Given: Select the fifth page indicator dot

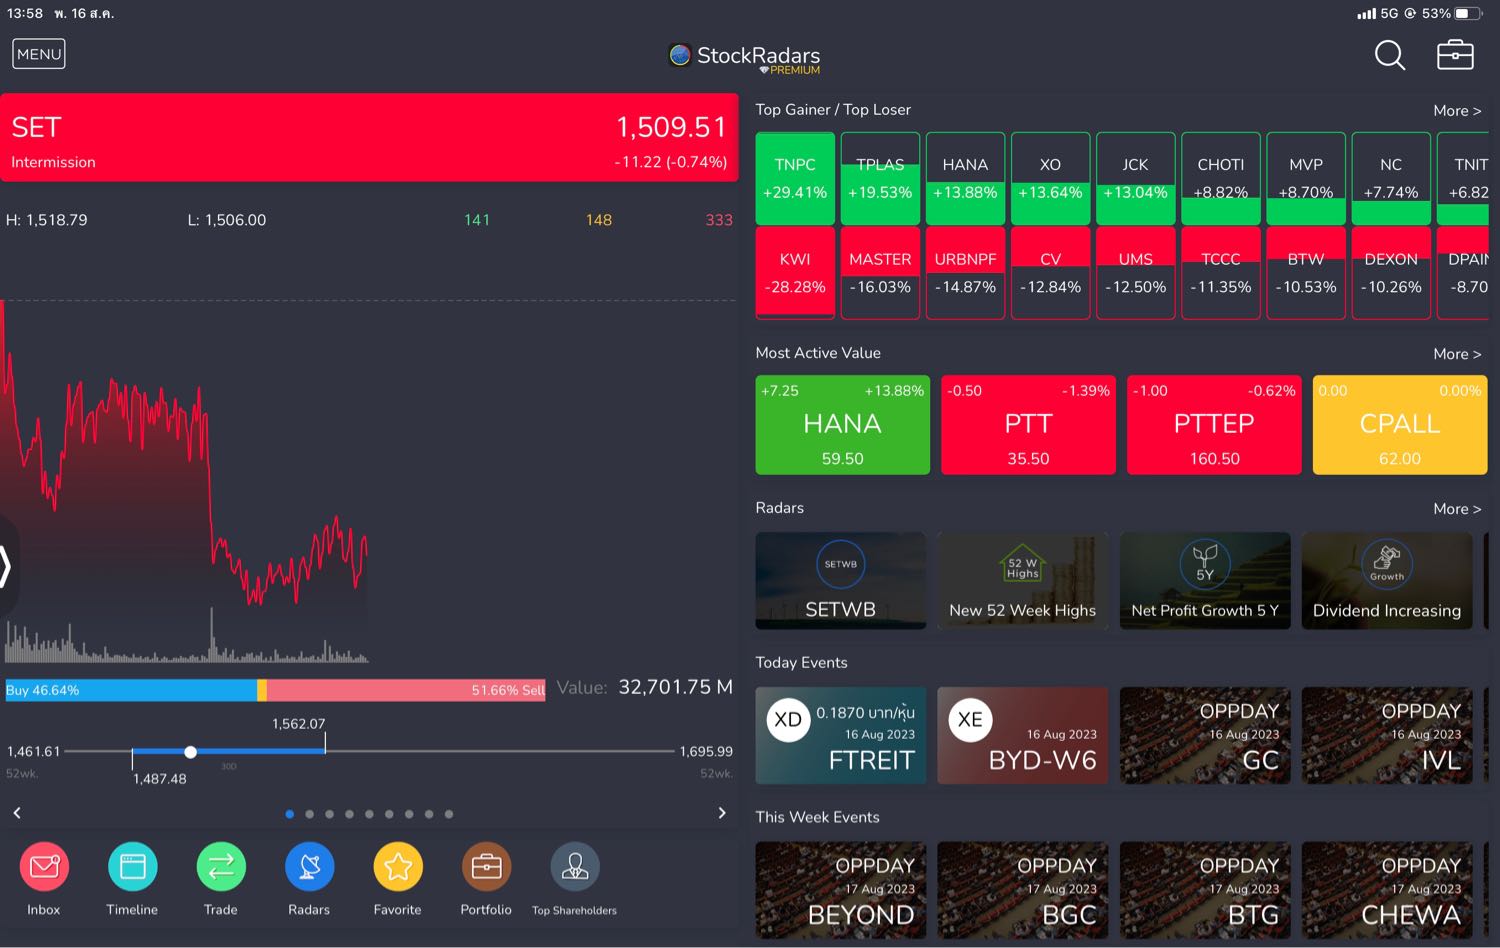Looking at the screenshot, I should [369, 814].
